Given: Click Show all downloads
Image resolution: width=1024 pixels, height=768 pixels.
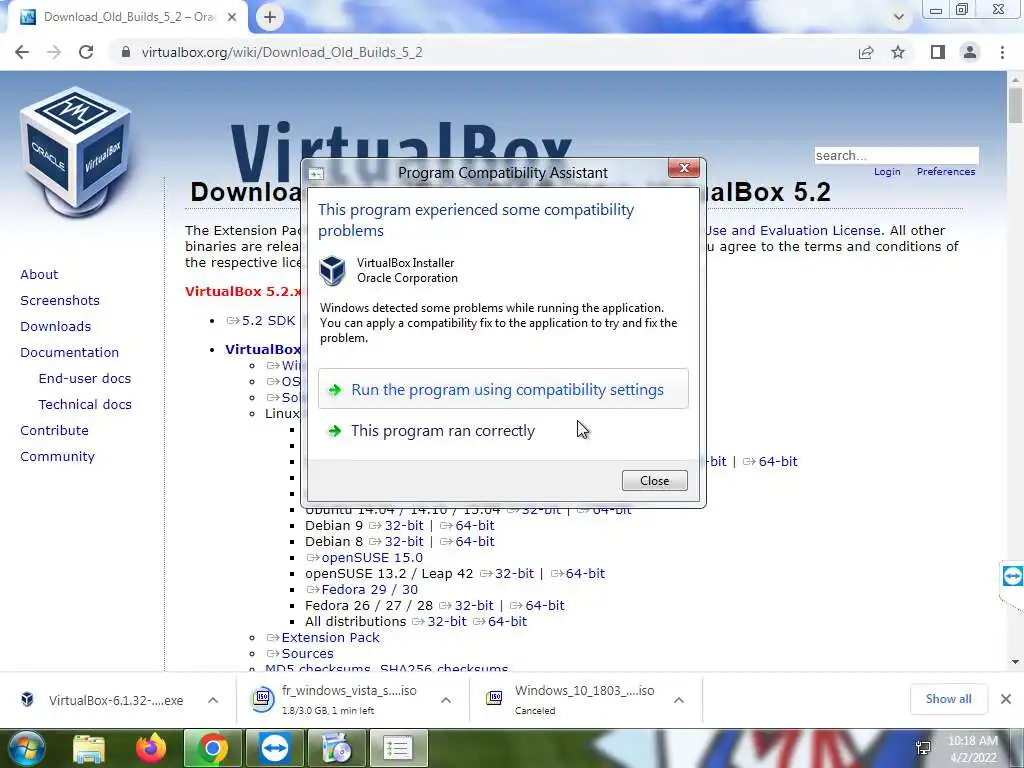Looking at the screenshot, I should click(x=948, y=699).
